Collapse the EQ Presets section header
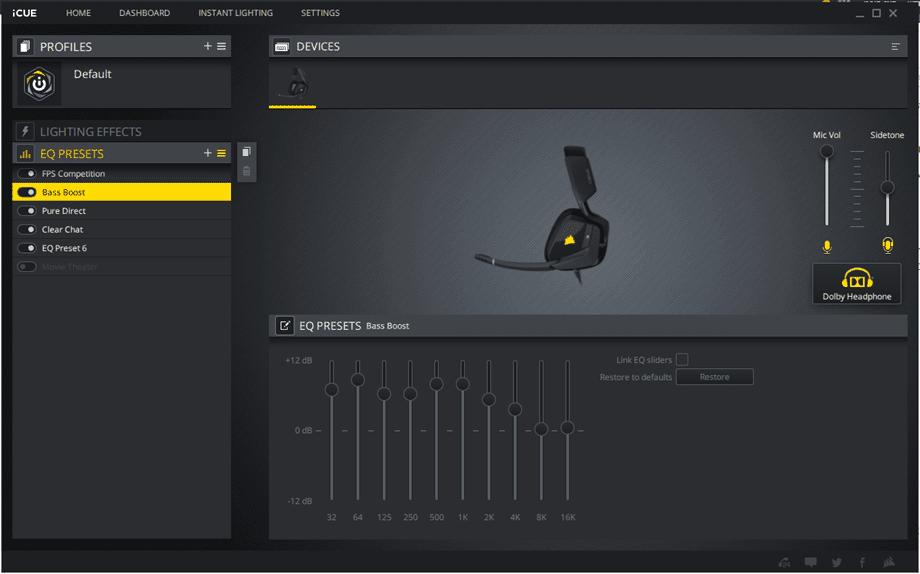Image resolution: width=920 pixels, height=574 pixels. click(x=121, y=153)
